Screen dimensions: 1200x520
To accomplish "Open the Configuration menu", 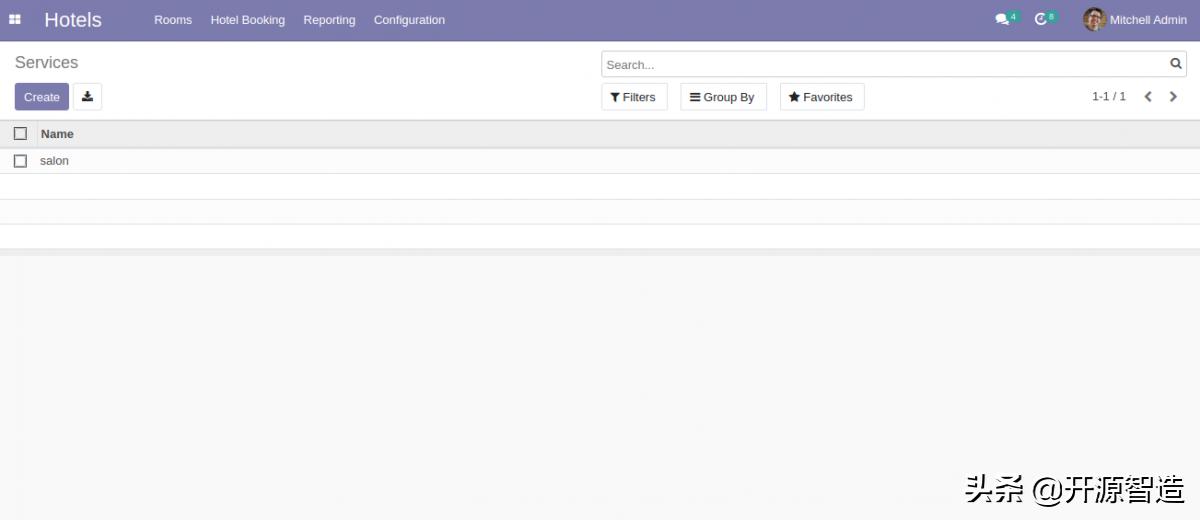I will click(x=409, y=20).
